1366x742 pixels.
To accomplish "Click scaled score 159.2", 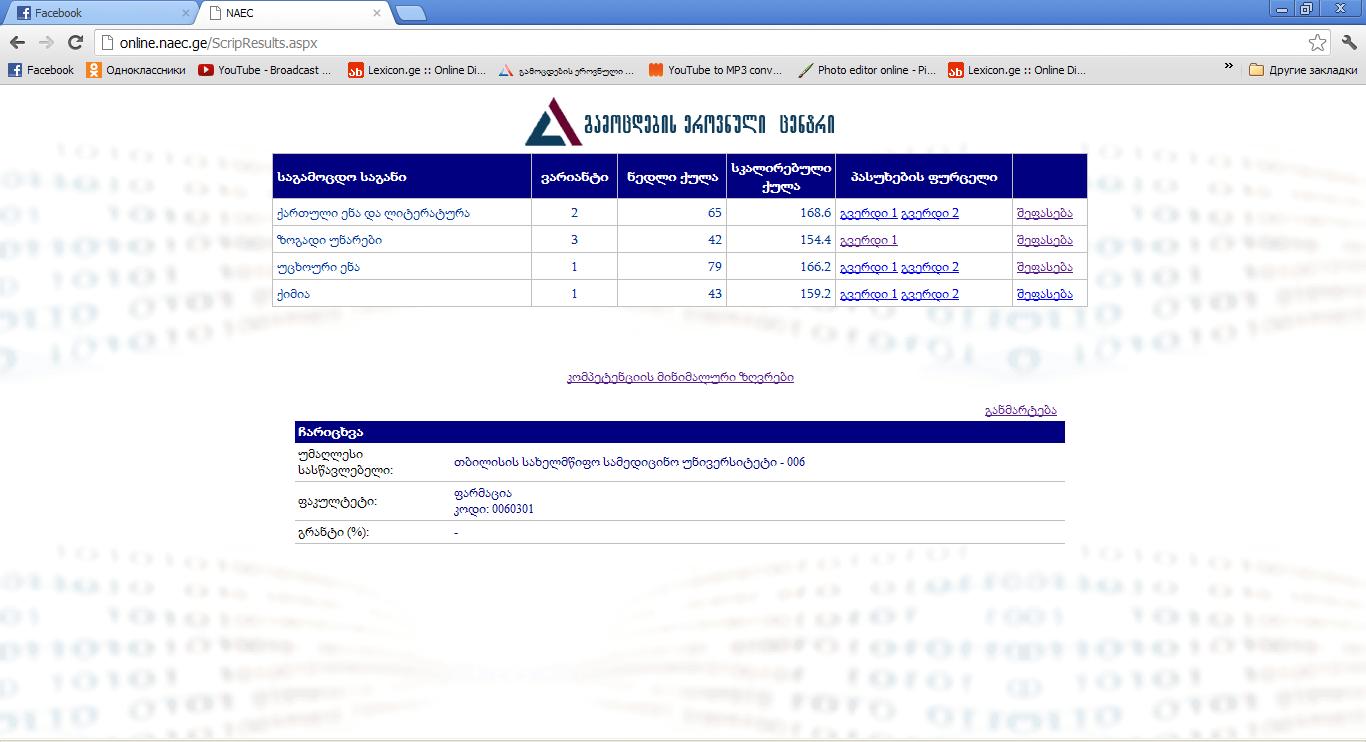I will pos(816,294).
